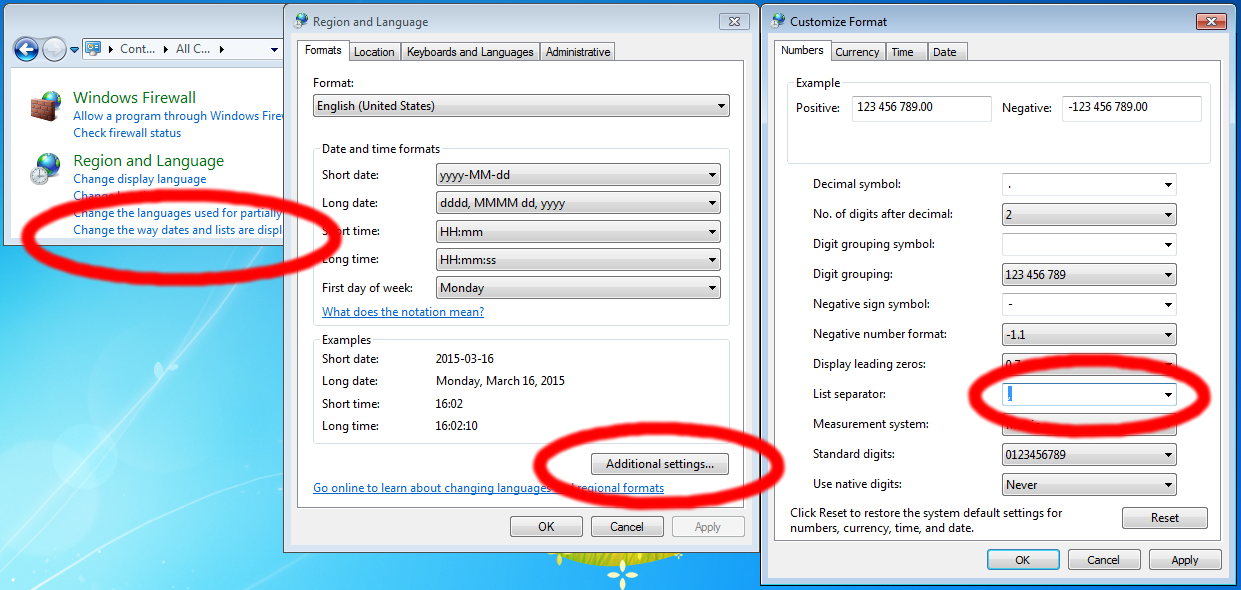Click the Cont... breadcrumb in address bar
This screenshot has height=590, width=1241.
138,48
